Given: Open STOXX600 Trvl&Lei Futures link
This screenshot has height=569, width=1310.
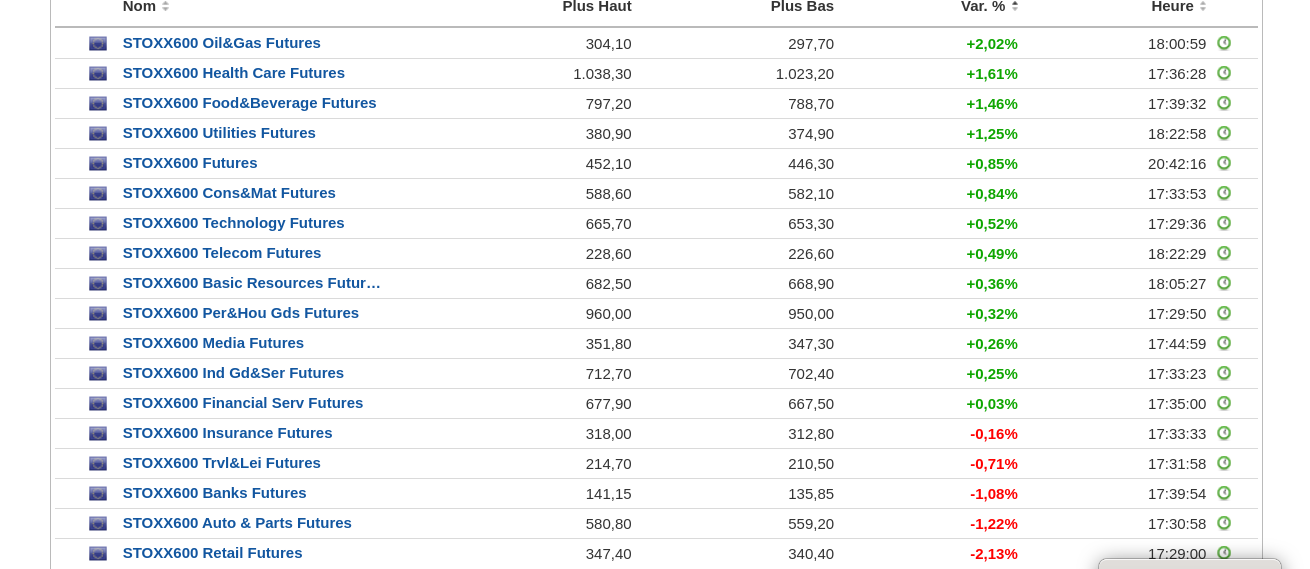Looking at the screenshot, I should 221,463.
